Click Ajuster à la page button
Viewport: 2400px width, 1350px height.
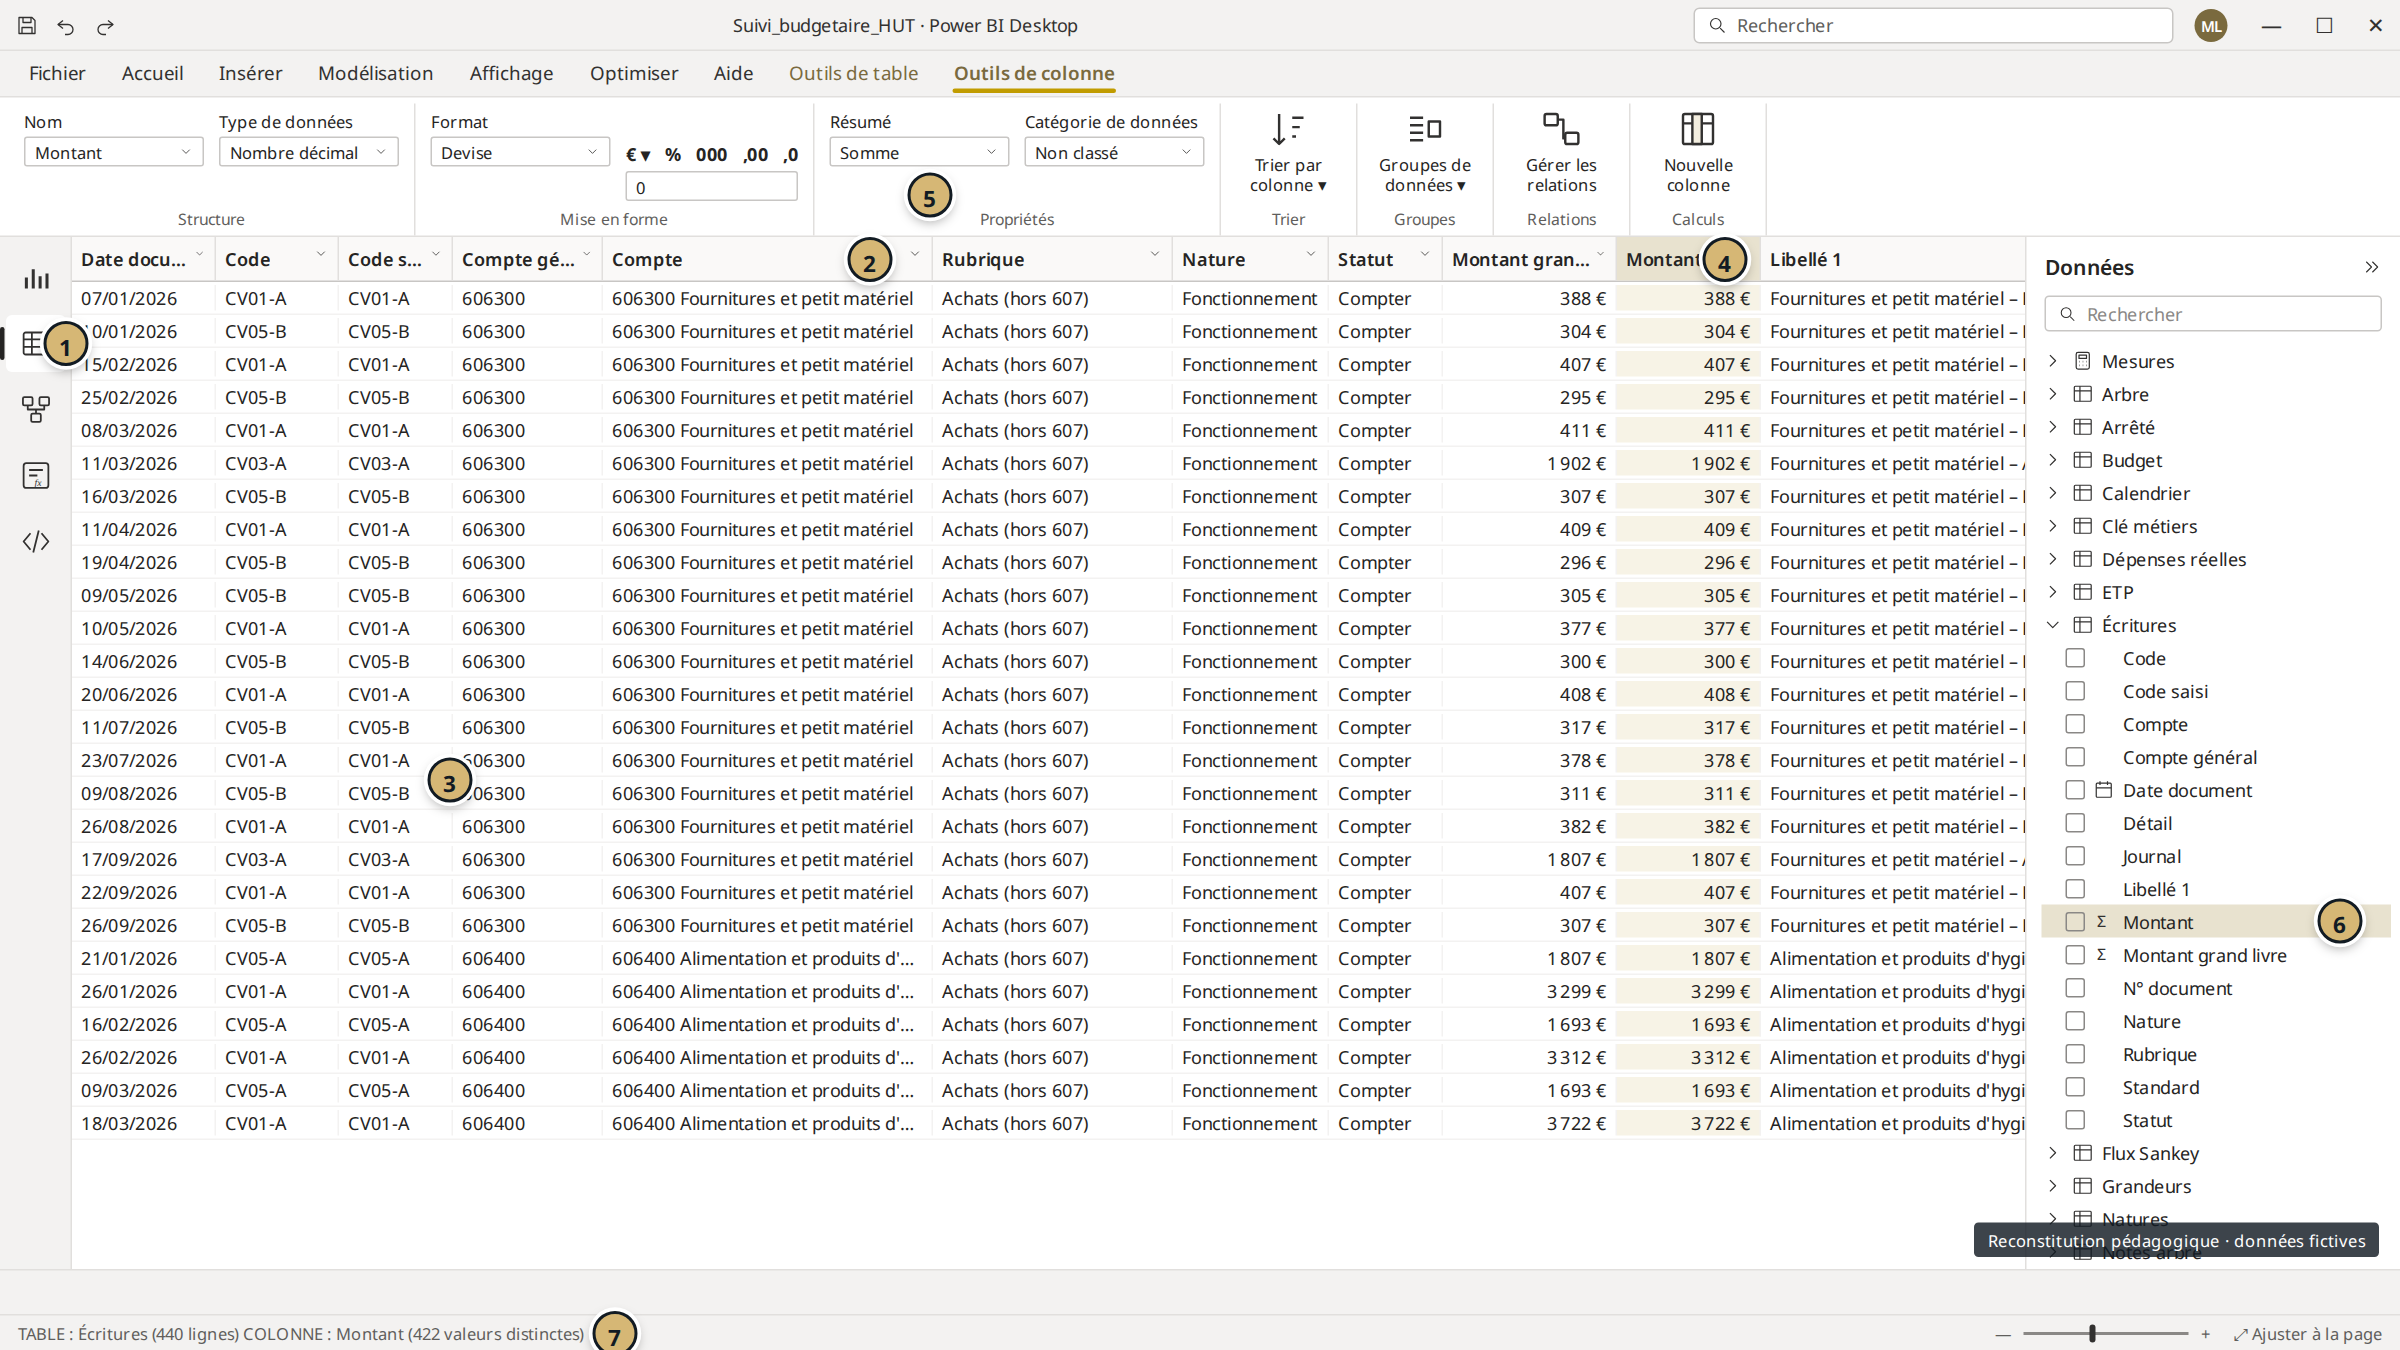(x=2308, y=1334)
